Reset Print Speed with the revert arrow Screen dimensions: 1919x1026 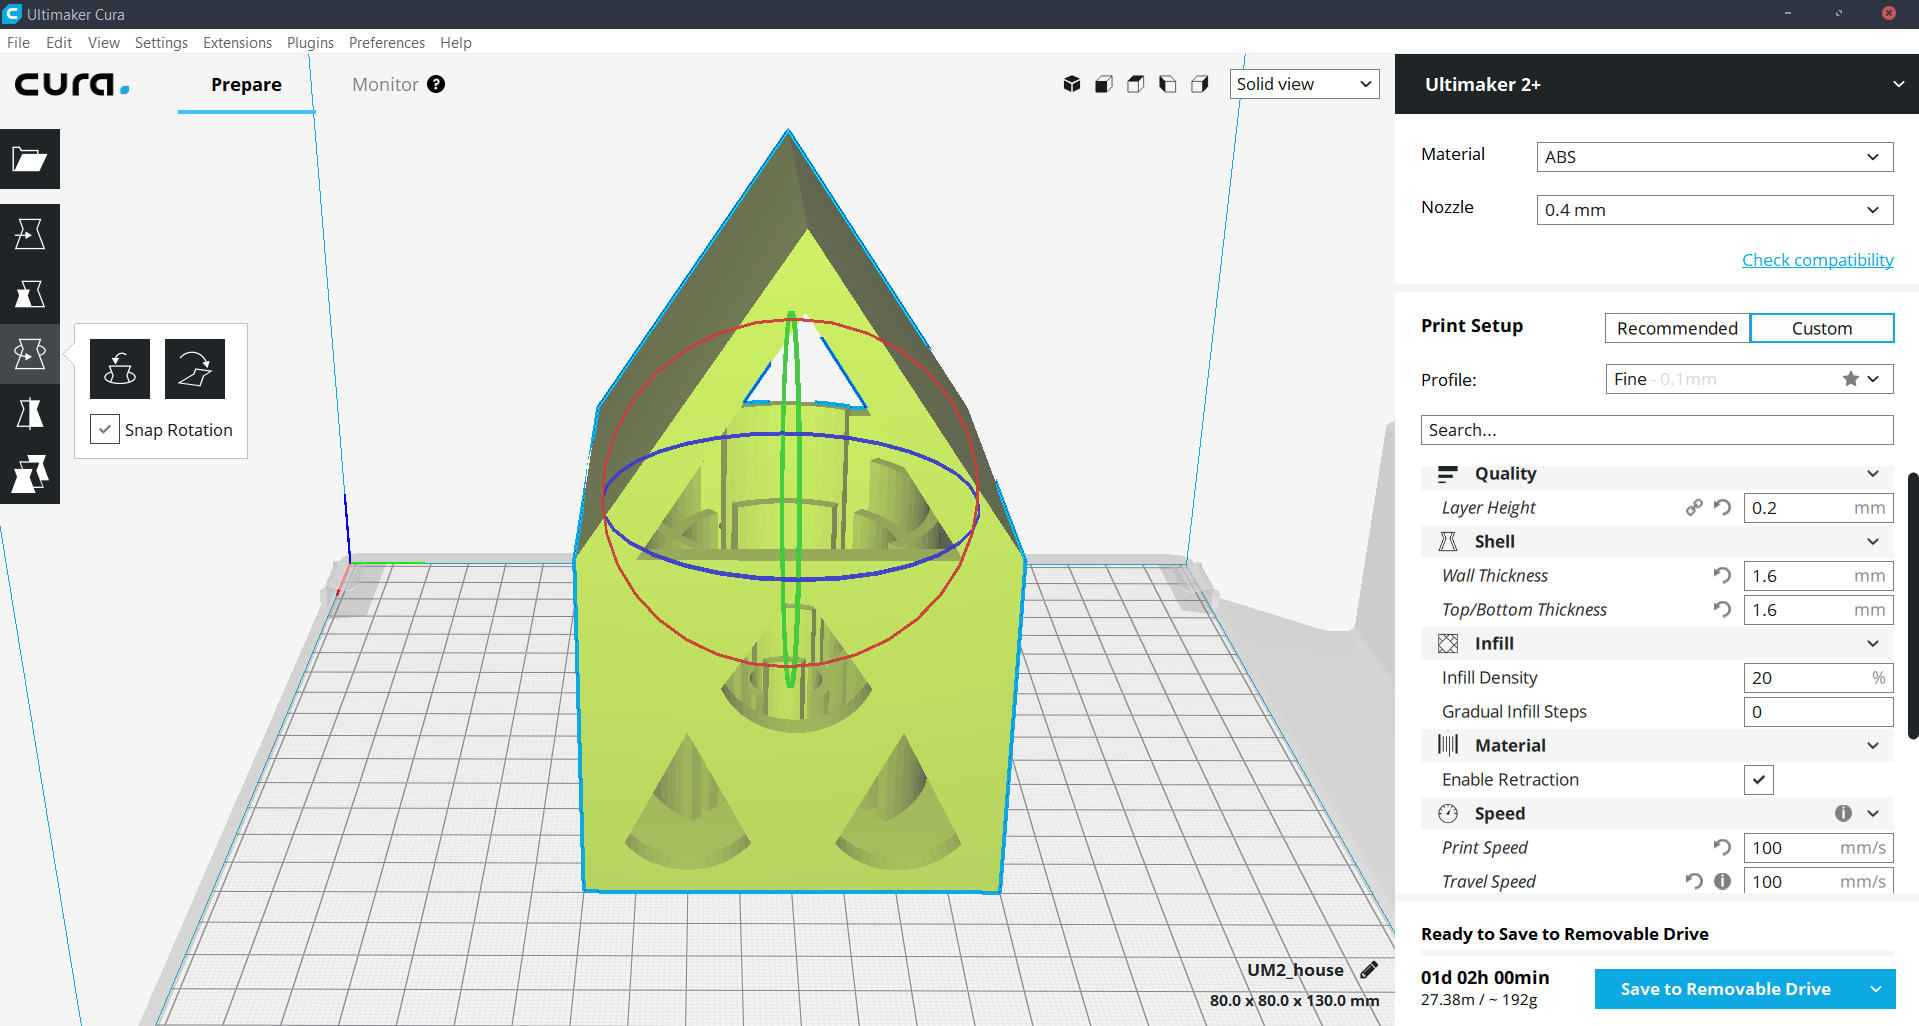(x=1722, y=848)
